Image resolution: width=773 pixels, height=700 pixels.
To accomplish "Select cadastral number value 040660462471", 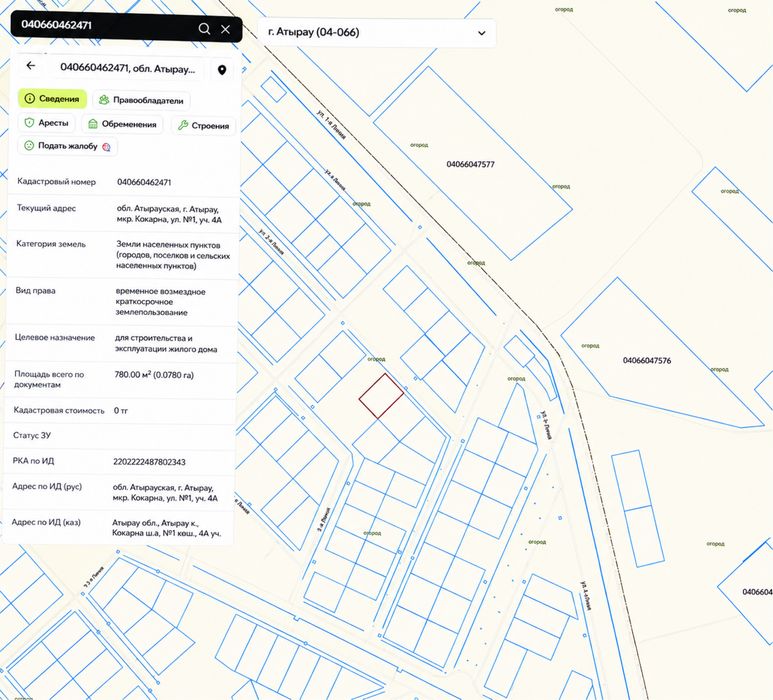I will coord(144,182).
